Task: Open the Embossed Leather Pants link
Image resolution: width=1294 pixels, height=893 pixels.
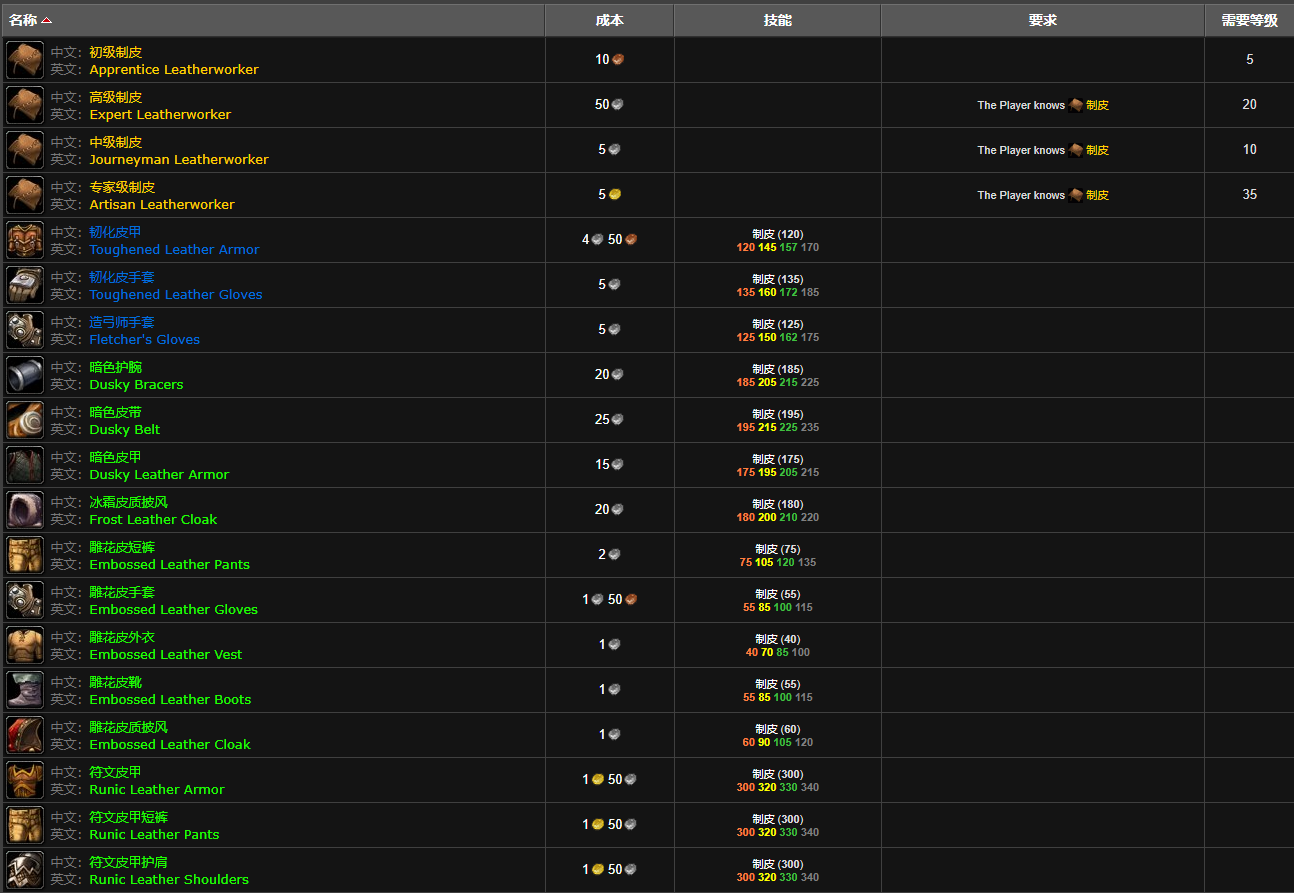Action: [x=170, y=565]
